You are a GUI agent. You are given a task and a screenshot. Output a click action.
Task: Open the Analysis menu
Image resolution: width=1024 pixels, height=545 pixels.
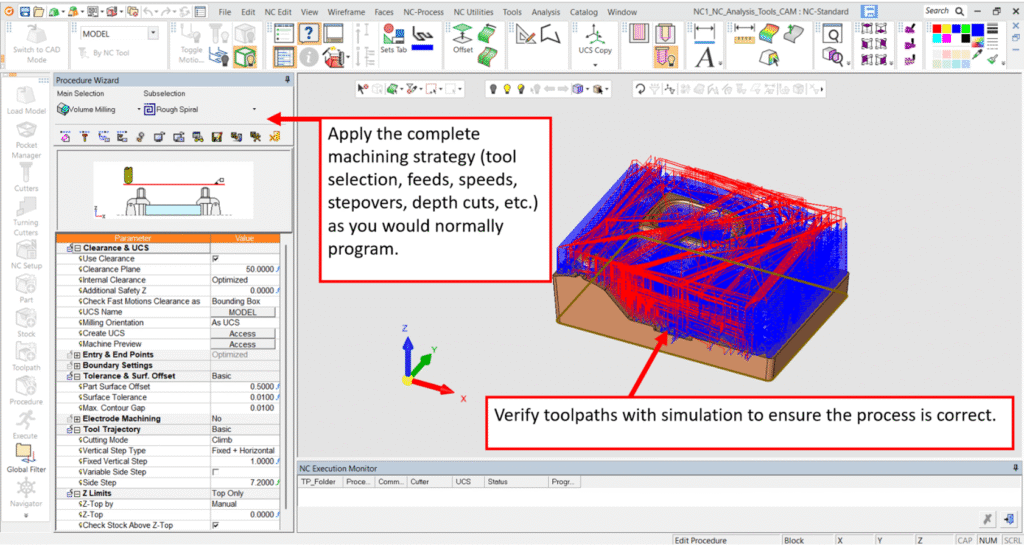546,12
